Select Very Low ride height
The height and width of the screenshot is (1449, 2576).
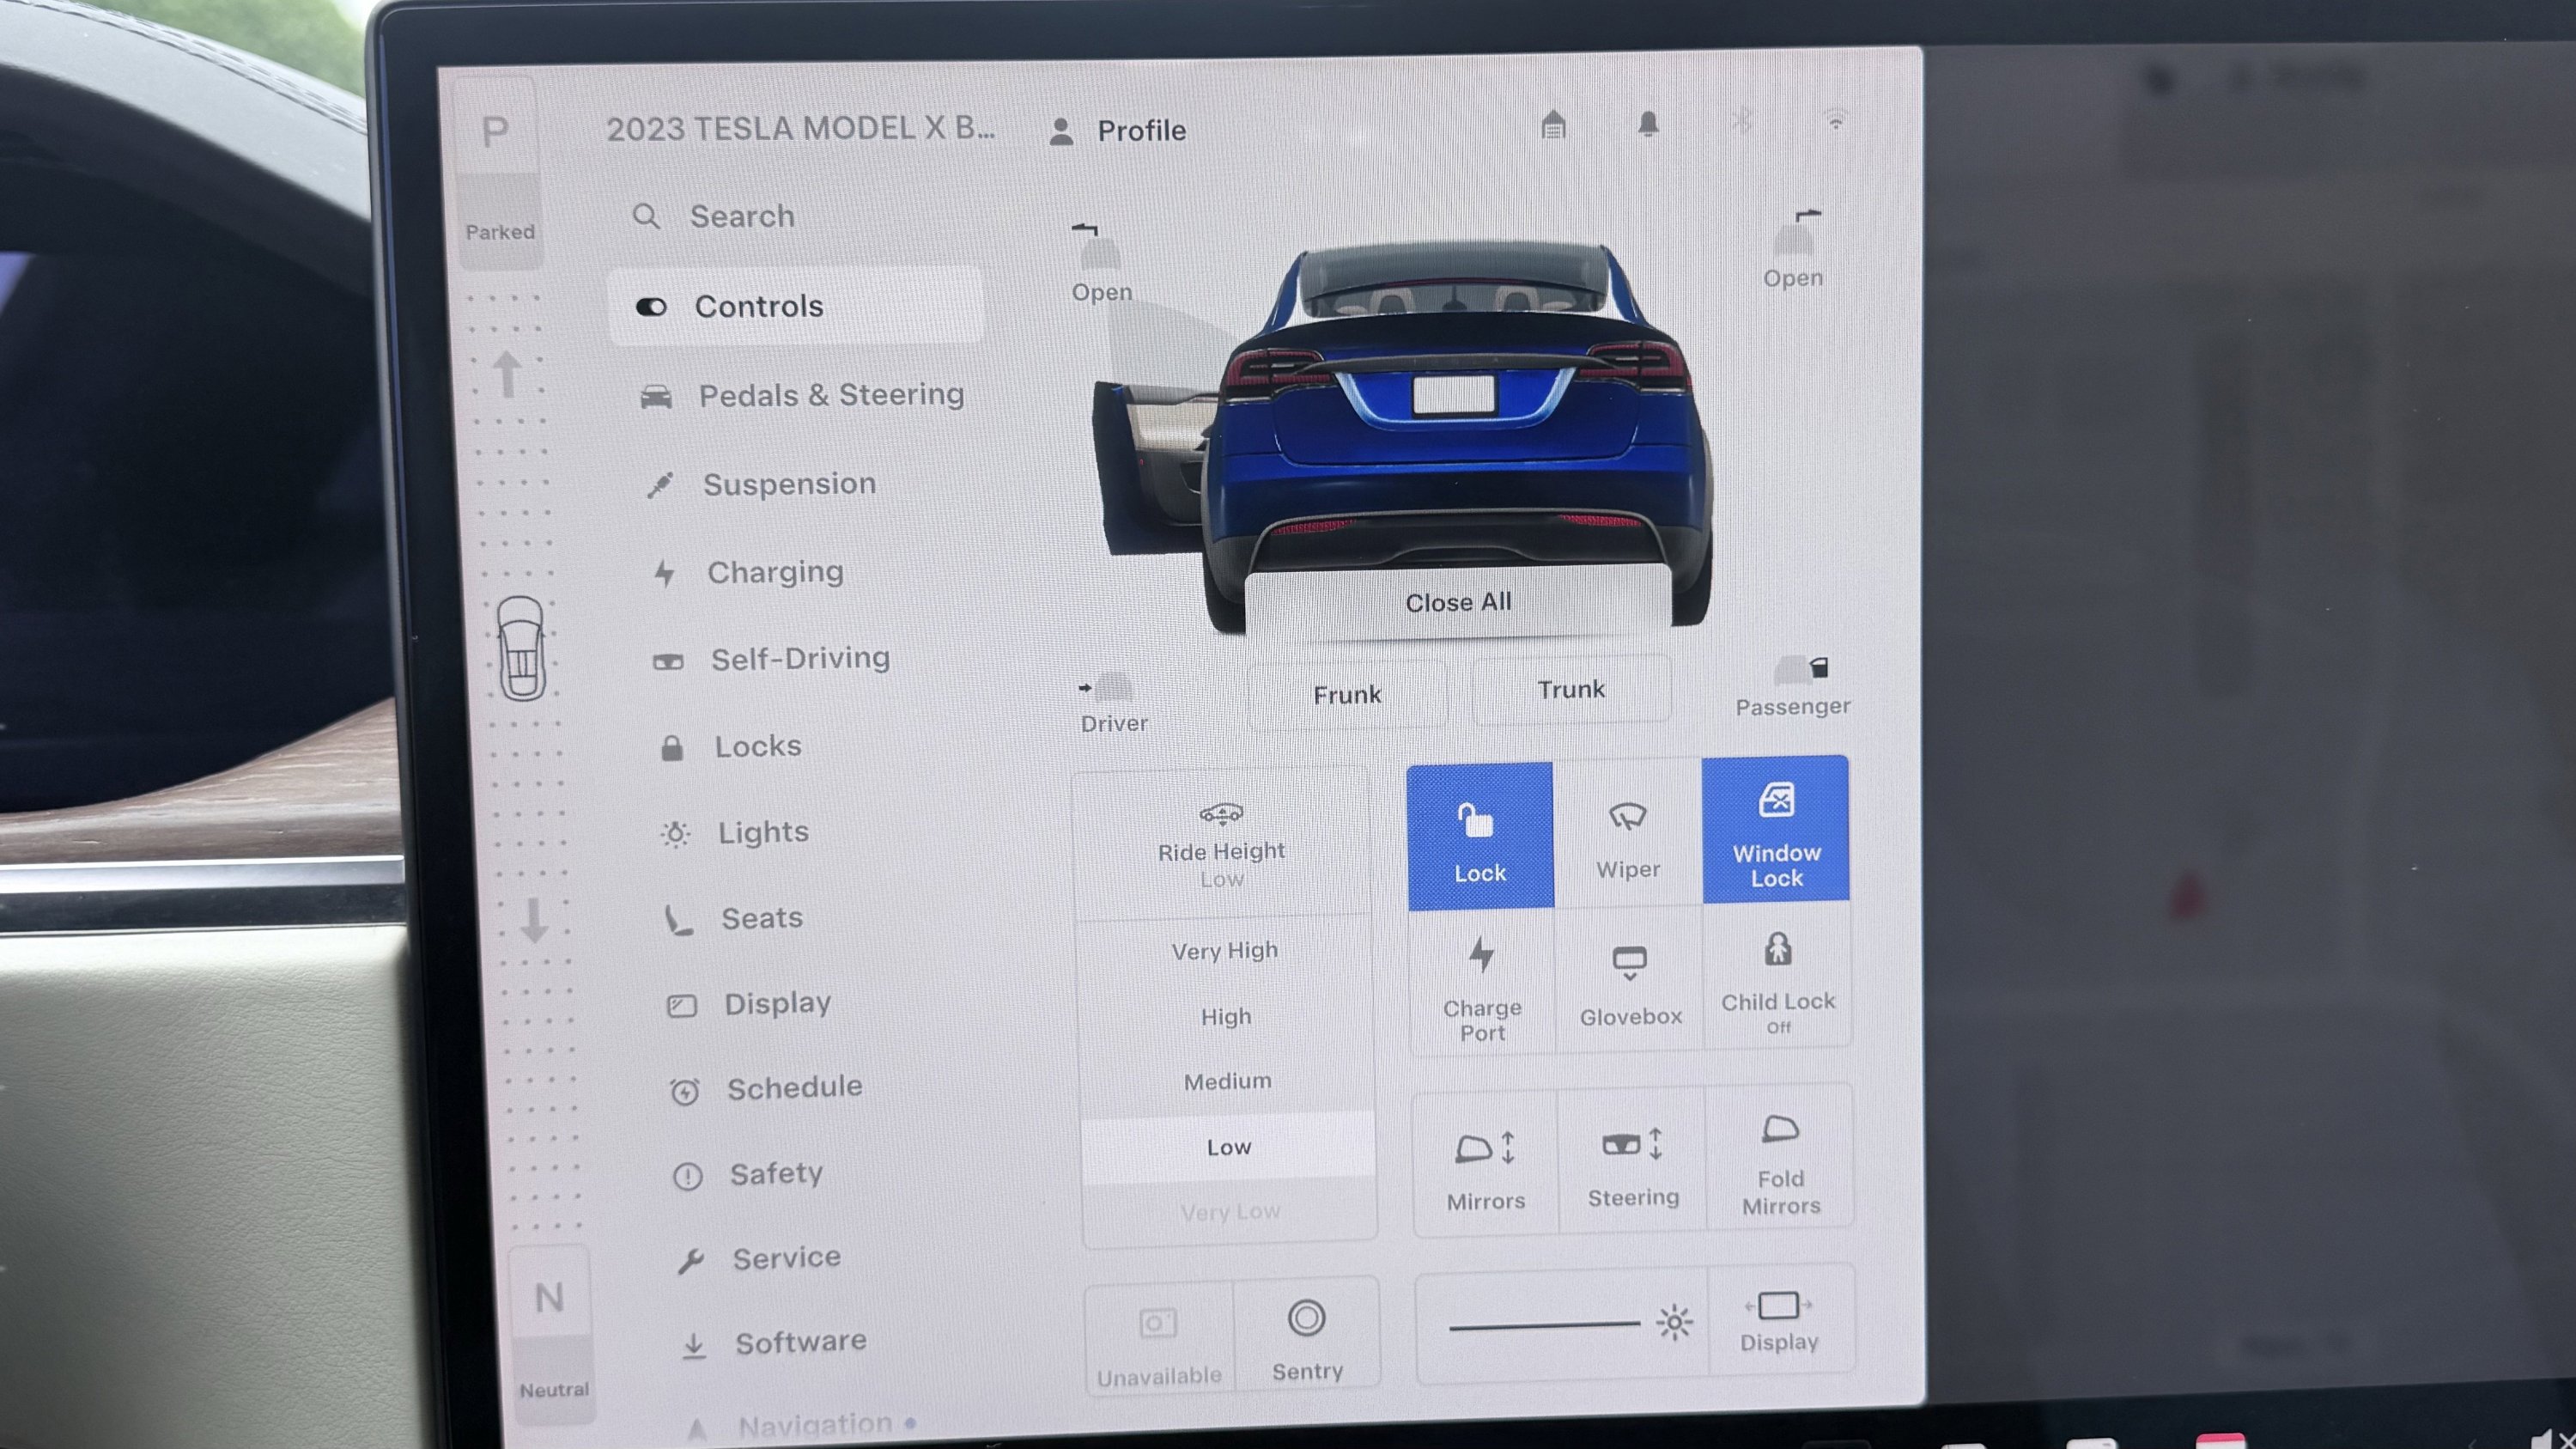click(x=1230, y=1212)
